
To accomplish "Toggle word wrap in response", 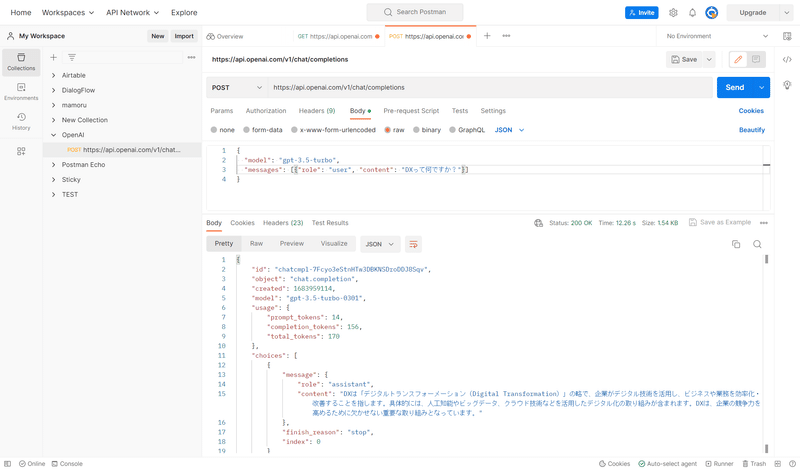I will coord(413,244).
